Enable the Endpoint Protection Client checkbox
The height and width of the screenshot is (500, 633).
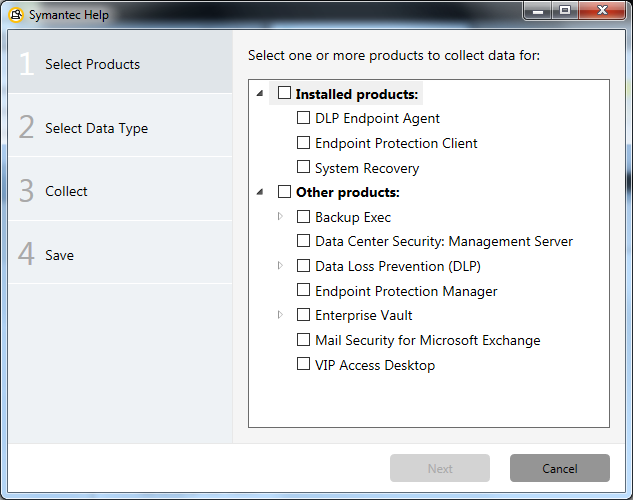tap(303, 142)
